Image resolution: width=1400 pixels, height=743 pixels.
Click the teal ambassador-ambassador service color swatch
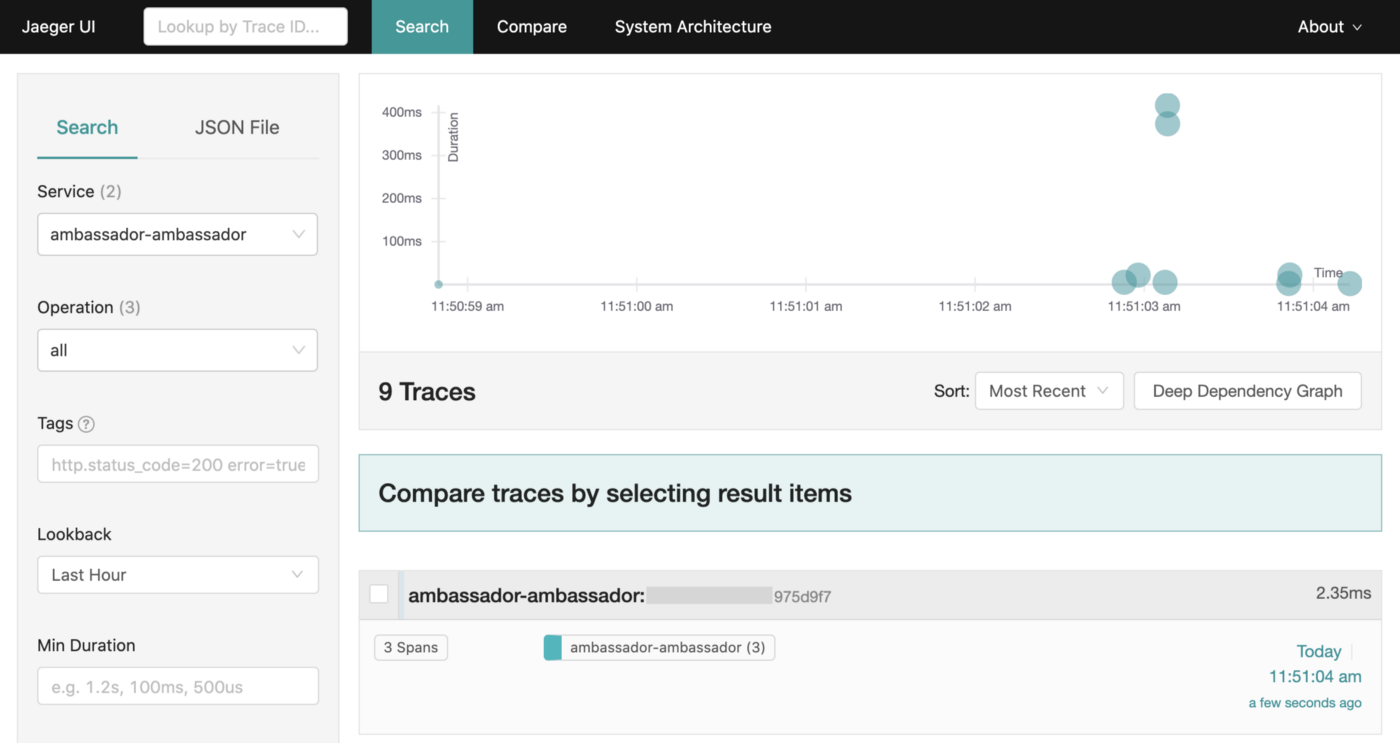[x=552, y=648]
